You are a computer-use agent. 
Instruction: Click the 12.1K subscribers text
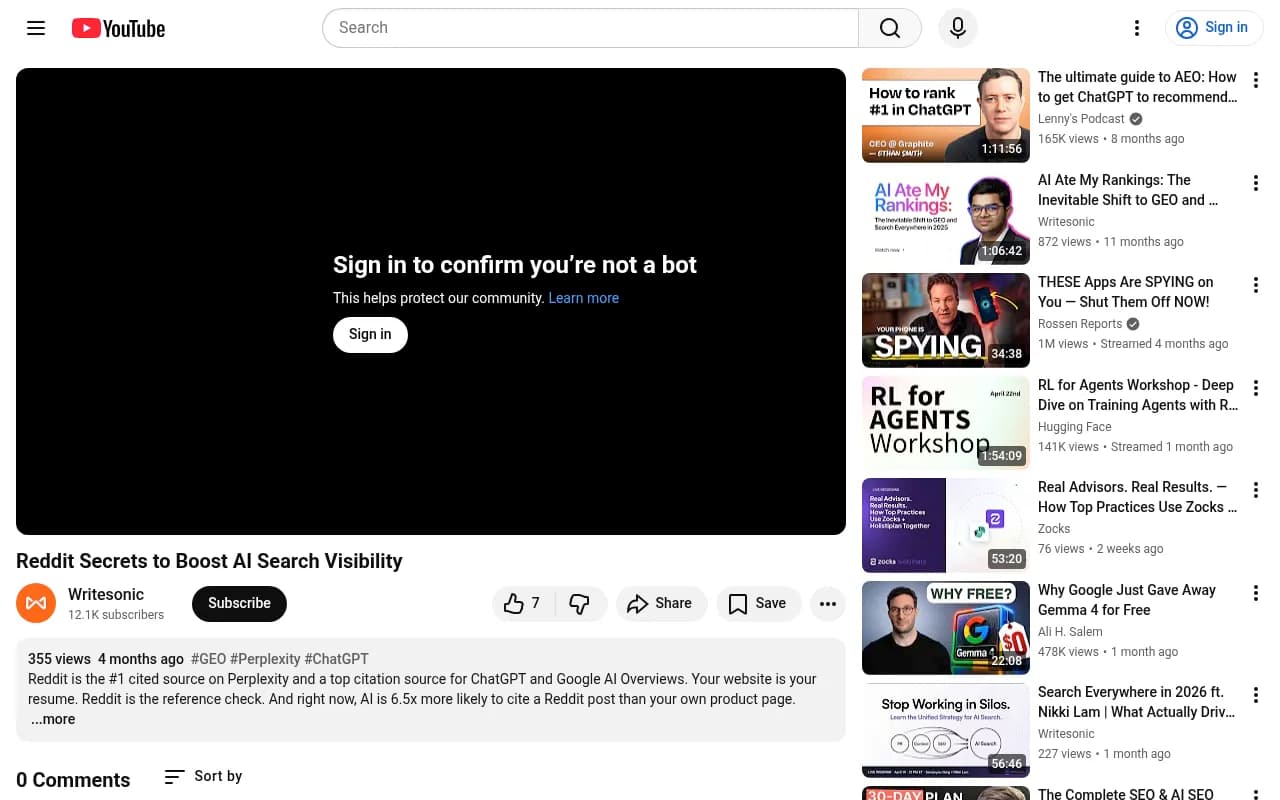[x=116, y=615]
